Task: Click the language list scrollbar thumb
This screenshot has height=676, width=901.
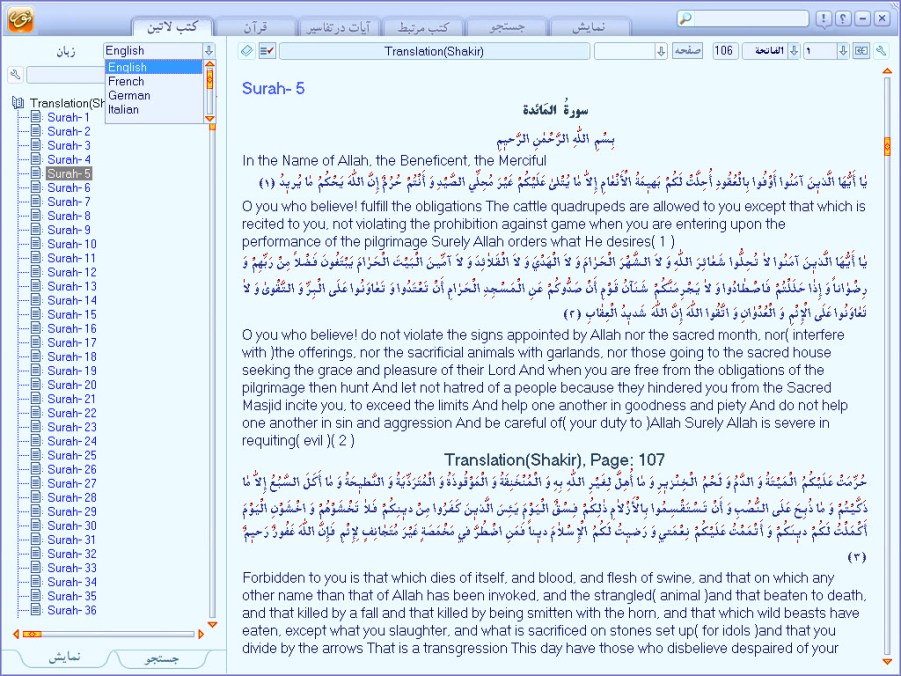Action: click(x=210, y=78)
